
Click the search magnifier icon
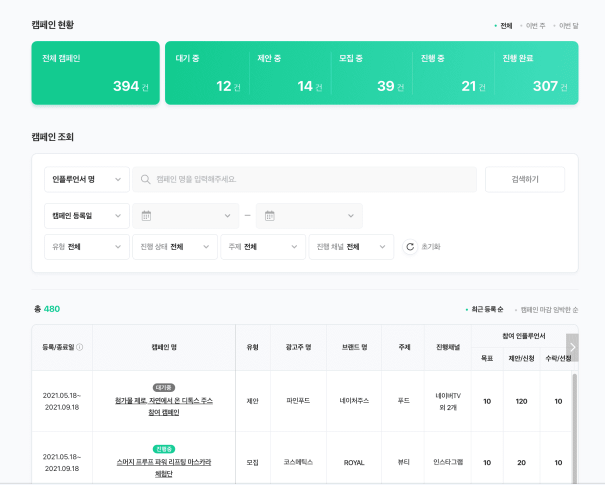point(145,179)
